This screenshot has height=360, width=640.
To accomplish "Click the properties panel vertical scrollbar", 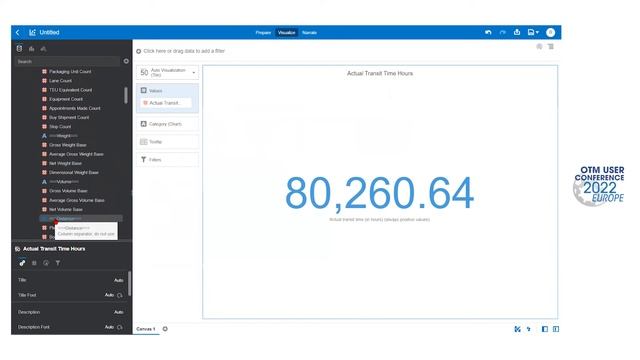I will tap(129, 283).
